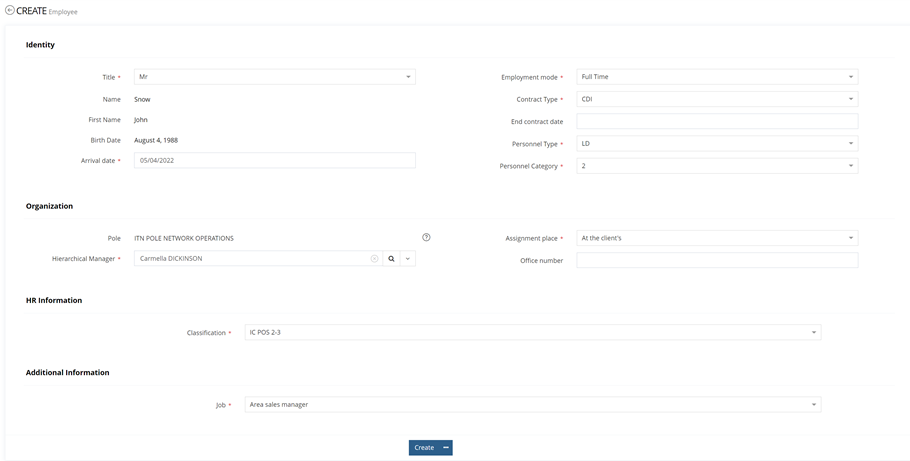
Task: Click the back arrow beside CREATE Employee
Action: [x=10, y=10]
